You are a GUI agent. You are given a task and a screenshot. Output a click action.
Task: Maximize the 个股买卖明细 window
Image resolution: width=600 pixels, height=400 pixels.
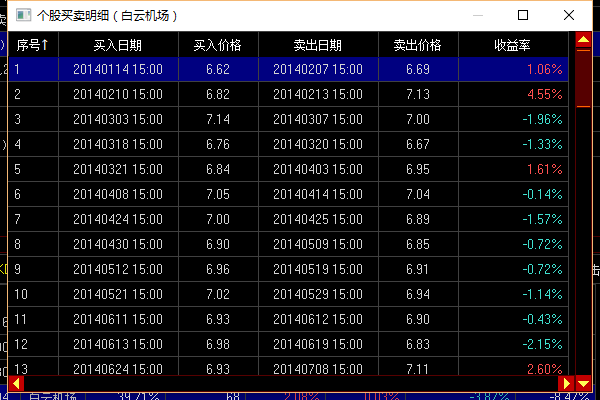(x=523, y=16)
